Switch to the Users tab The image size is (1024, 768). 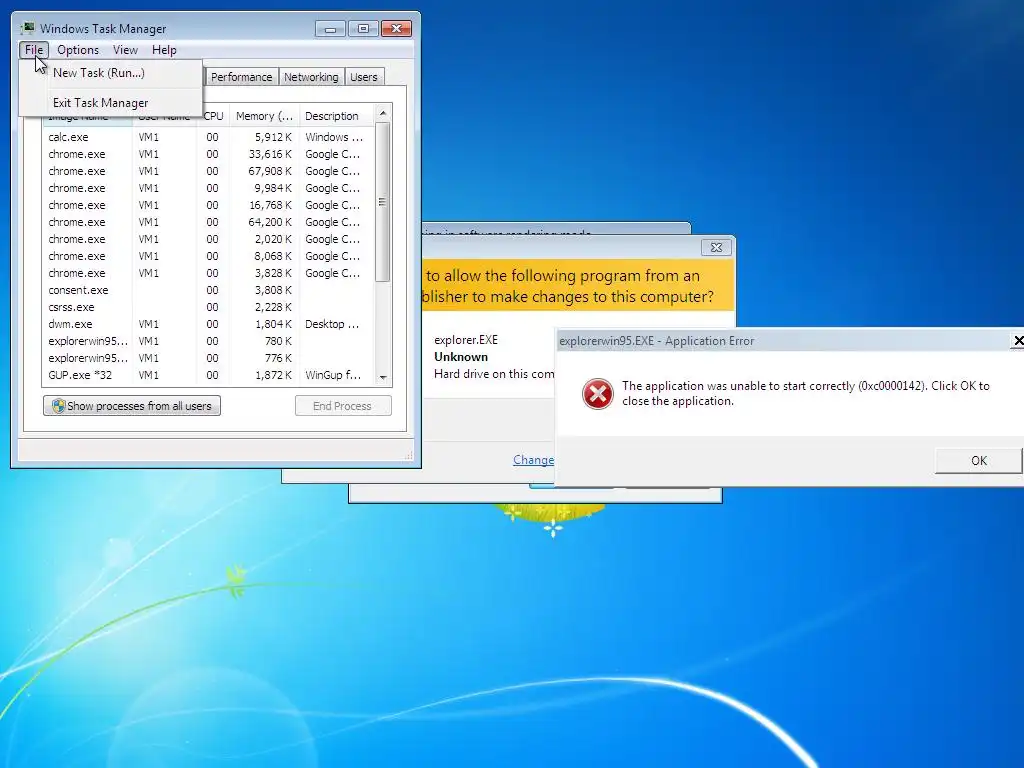click(x=364, y=77)
